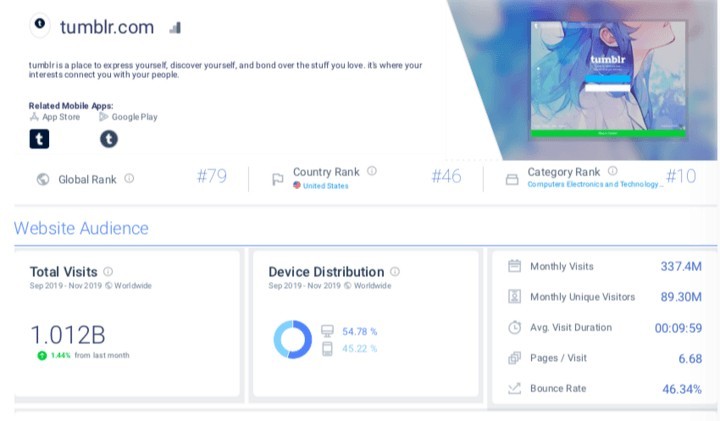Click the 00:09:59 visit duration value
This screenshot has width=720, height=421.
tap(678, 328)
